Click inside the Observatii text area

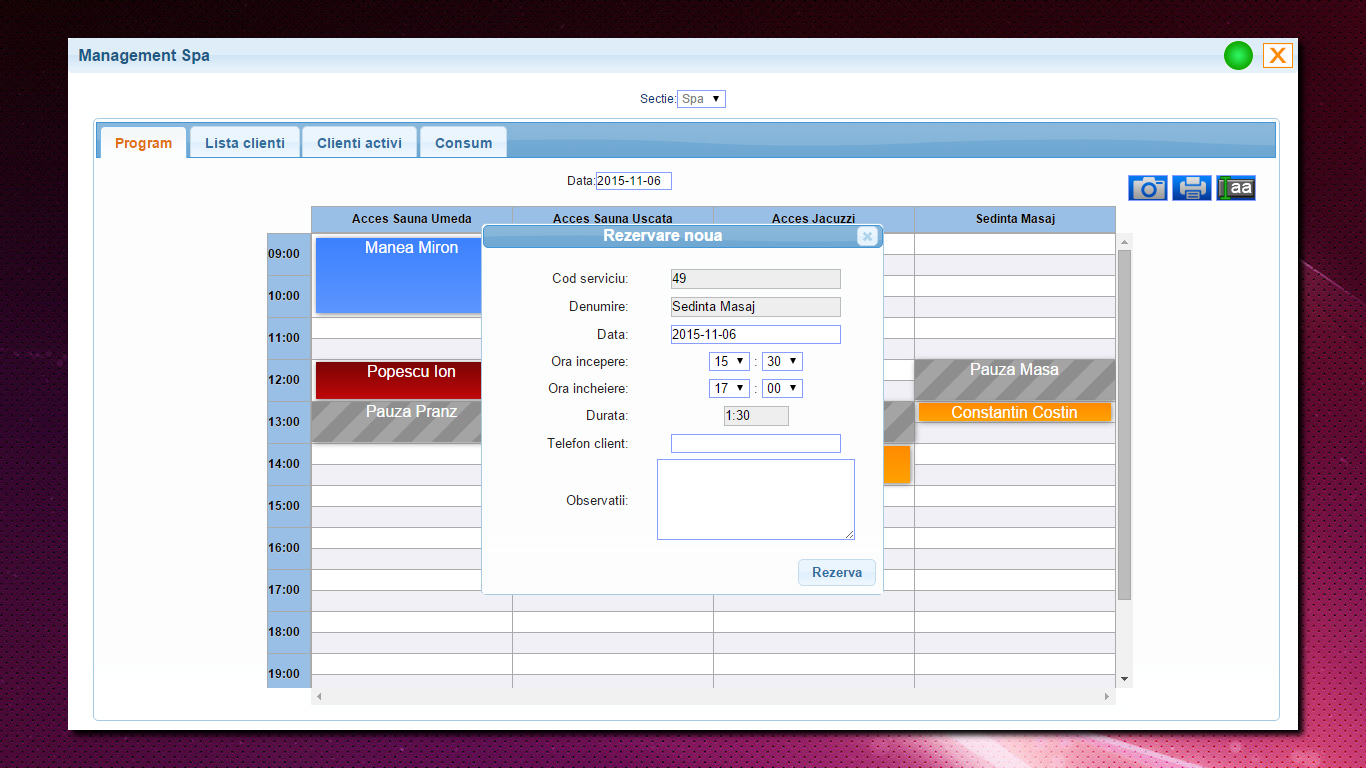pos(755,499)
